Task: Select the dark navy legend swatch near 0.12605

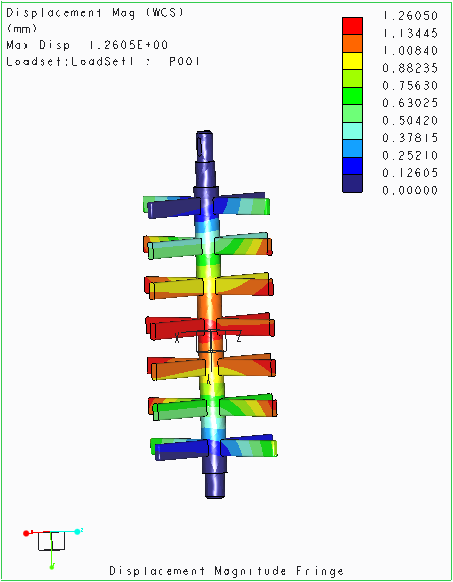Action: 352,183
